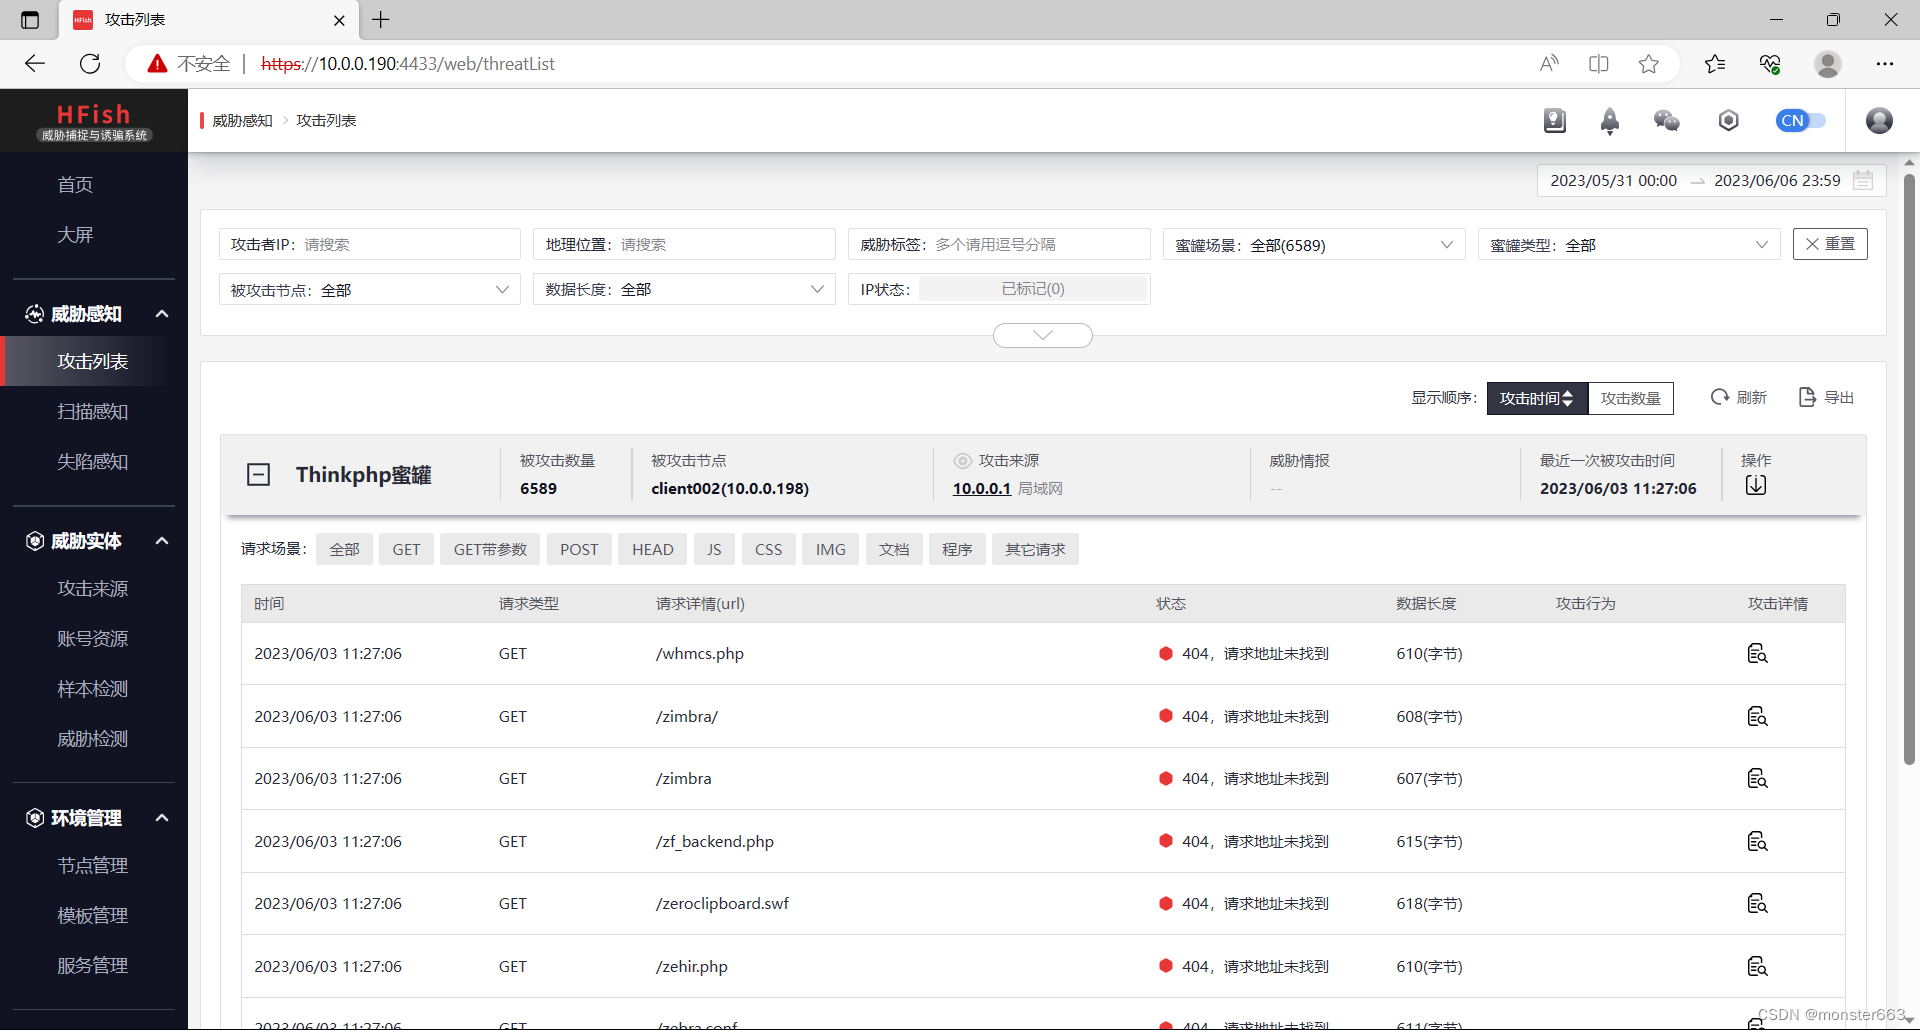1920x1030 pixels.
Task: Go back using browser back arrow
Action: tap(35, 64)
